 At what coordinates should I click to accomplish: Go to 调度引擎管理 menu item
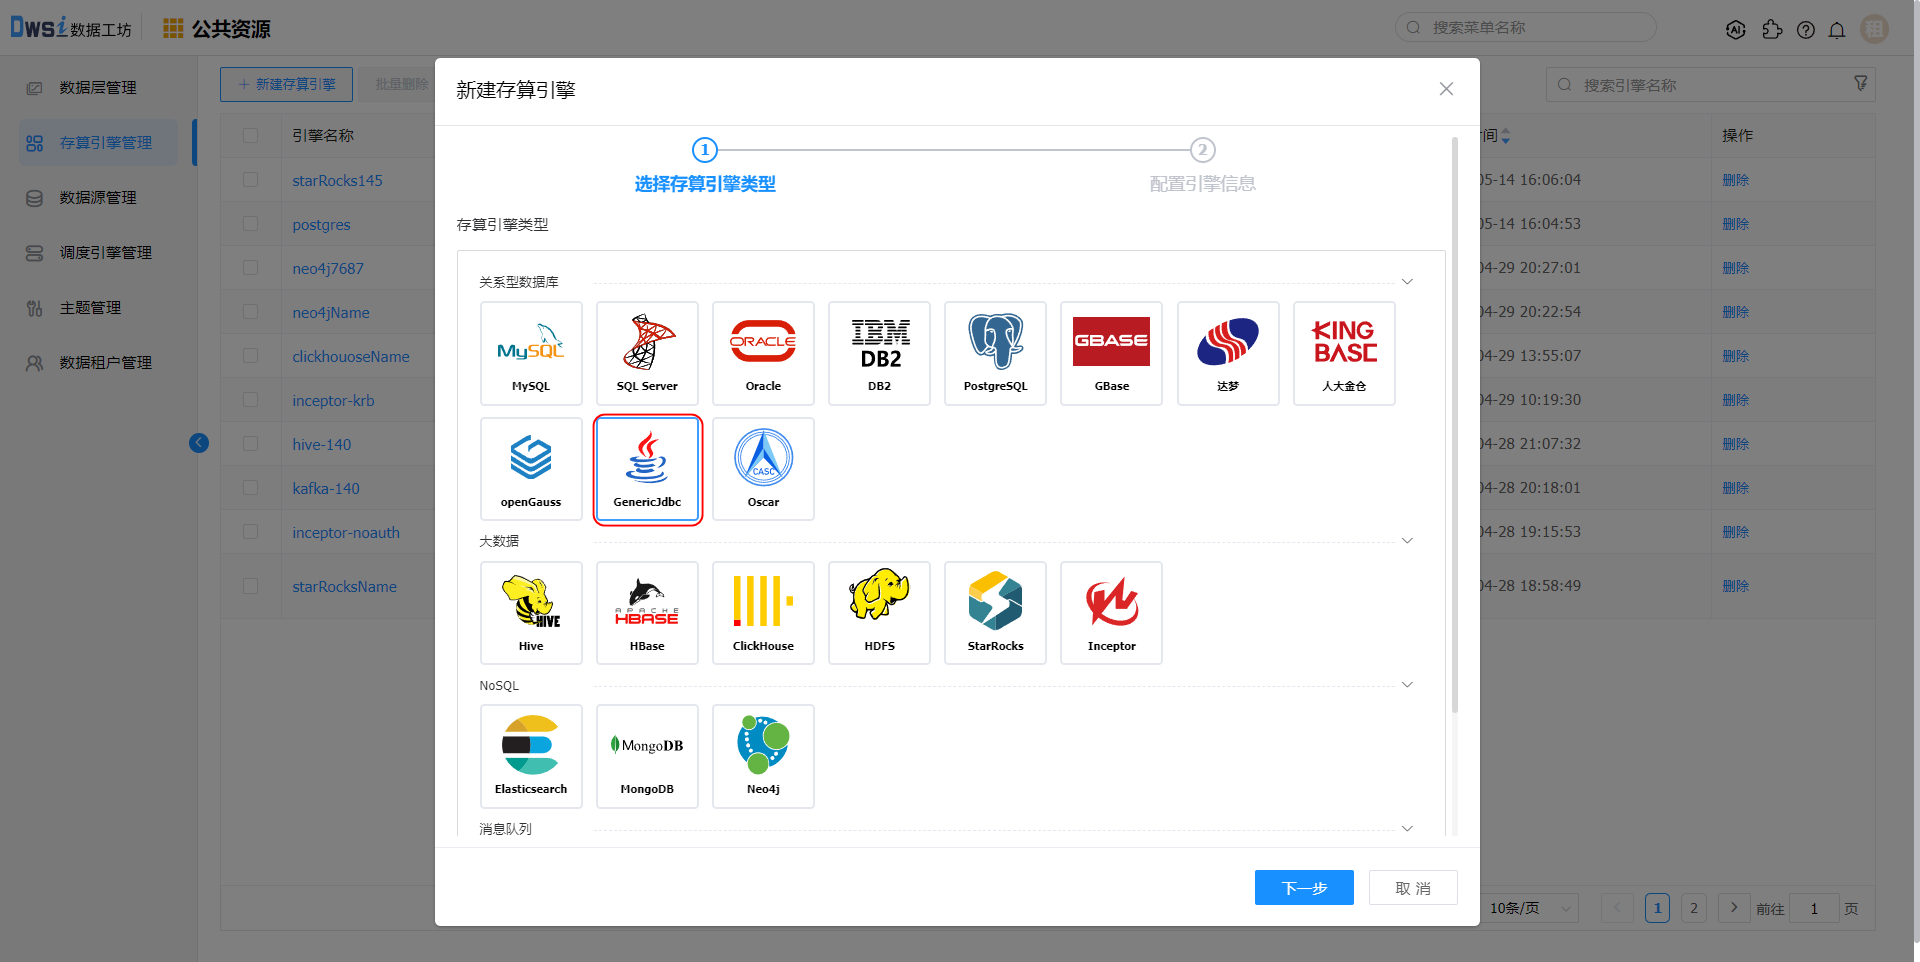tap(105, 253)
